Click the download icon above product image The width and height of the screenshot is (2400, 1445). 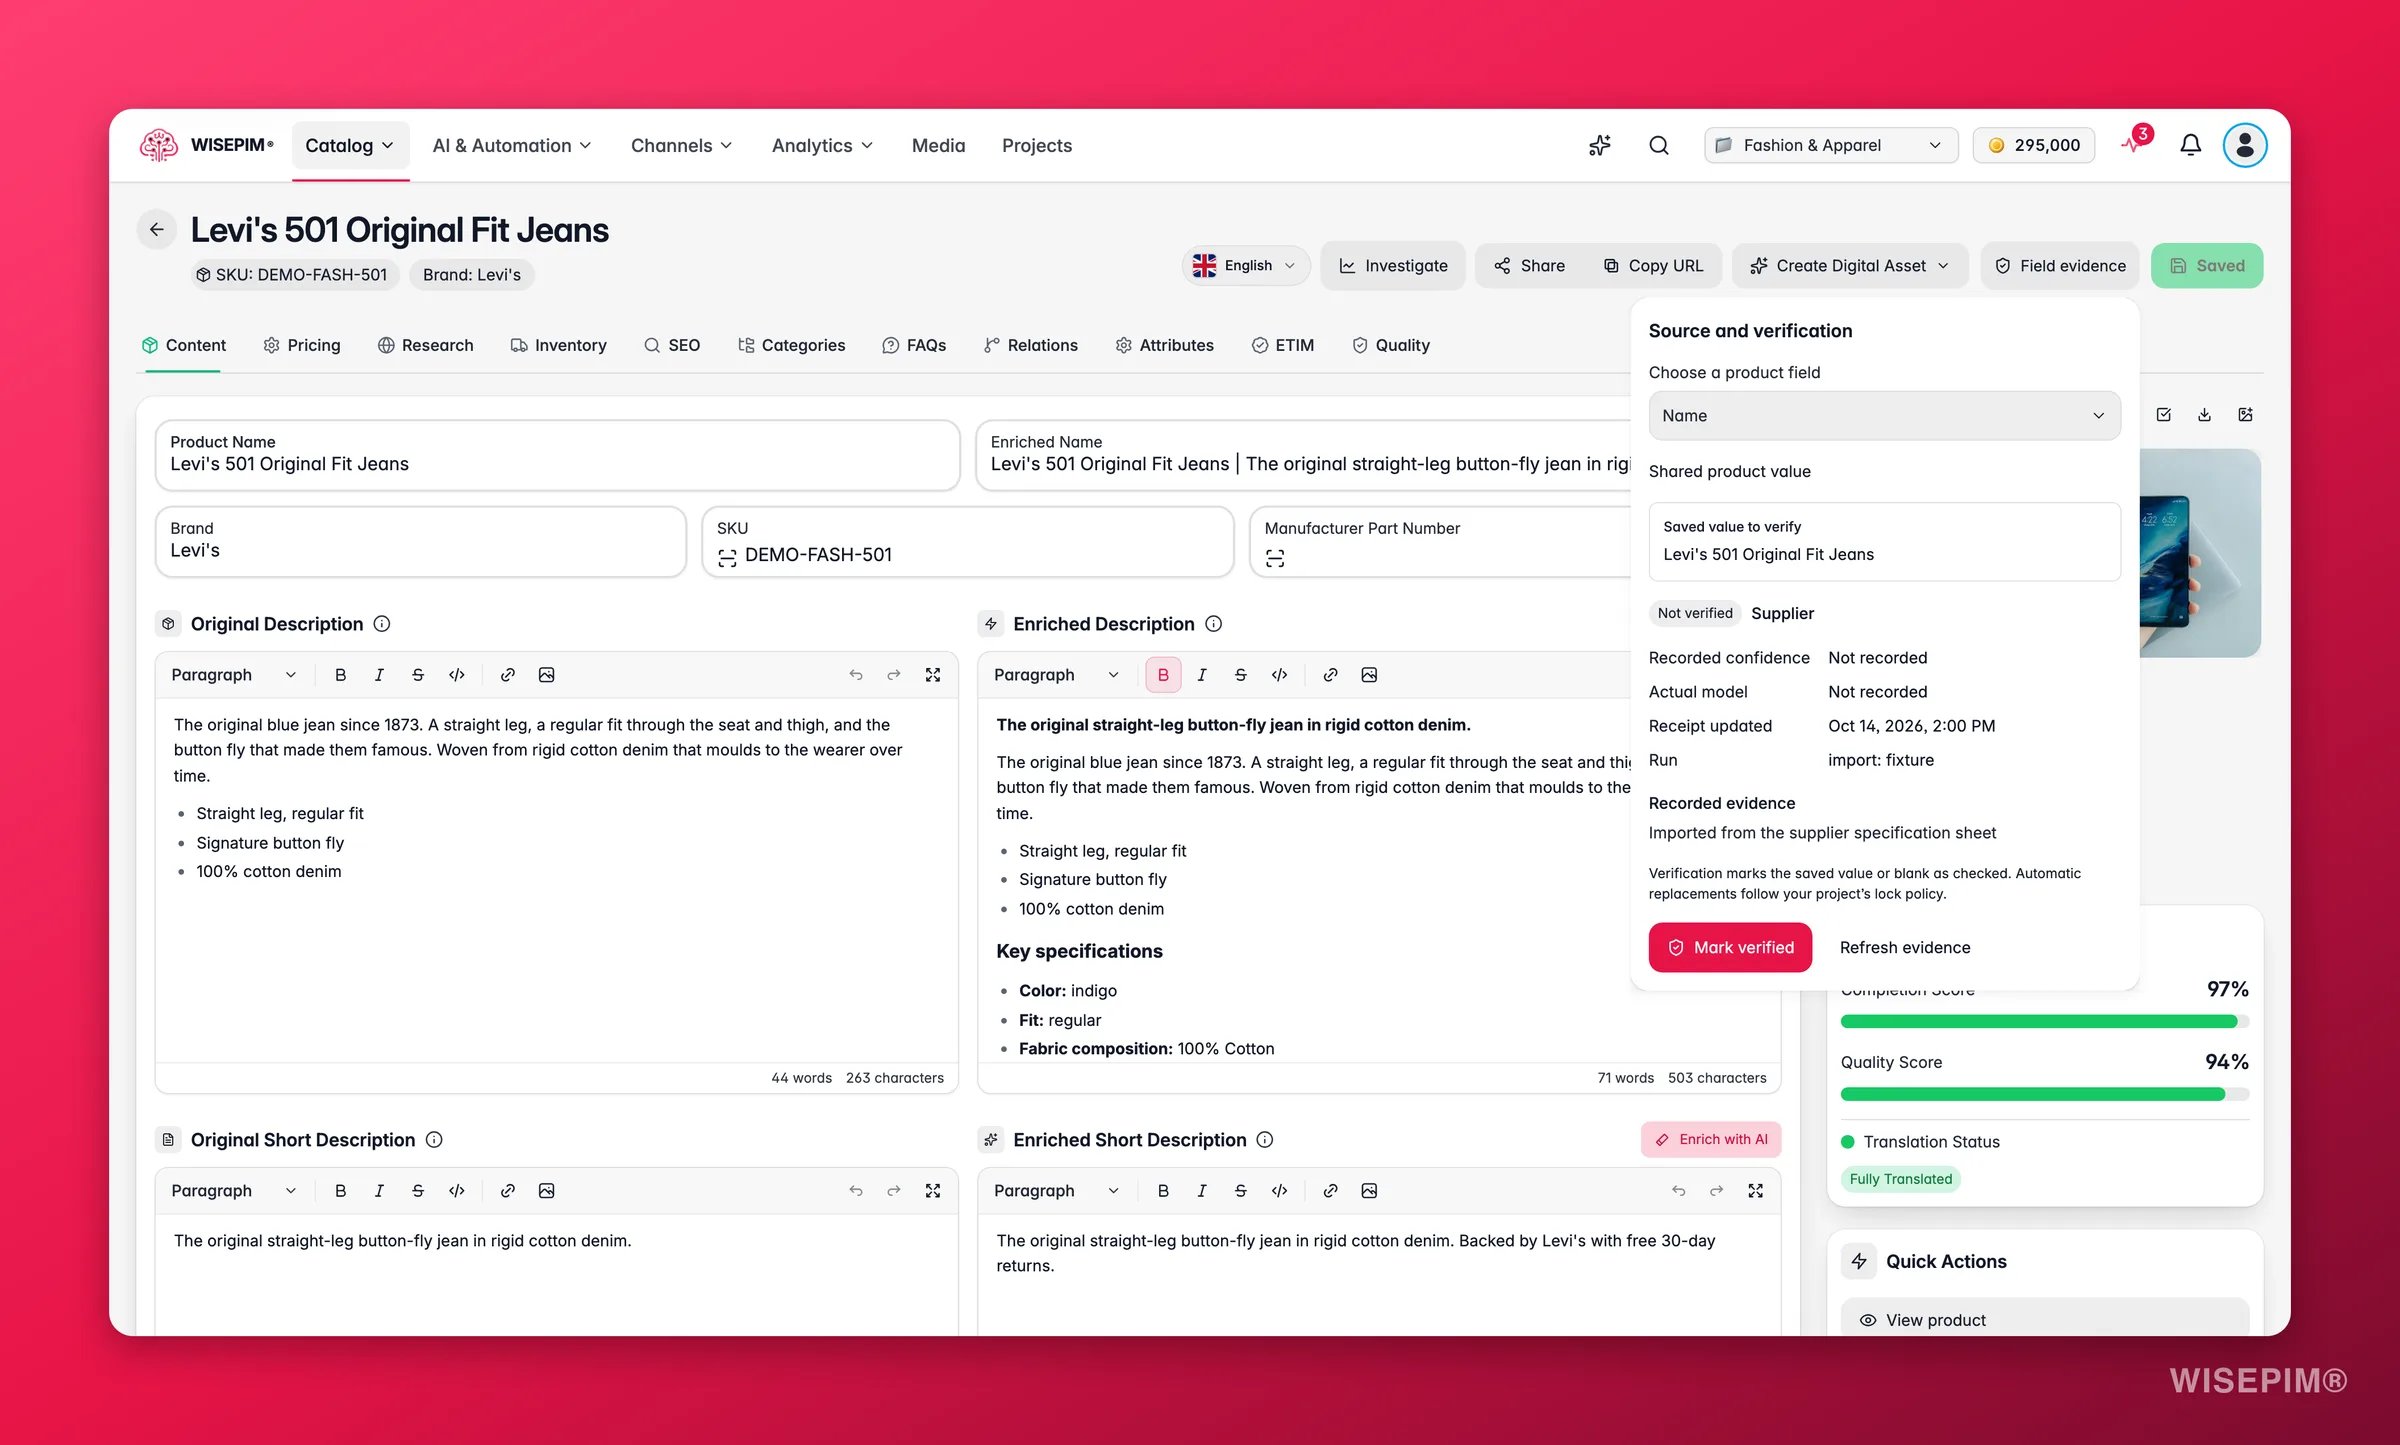2204,415
